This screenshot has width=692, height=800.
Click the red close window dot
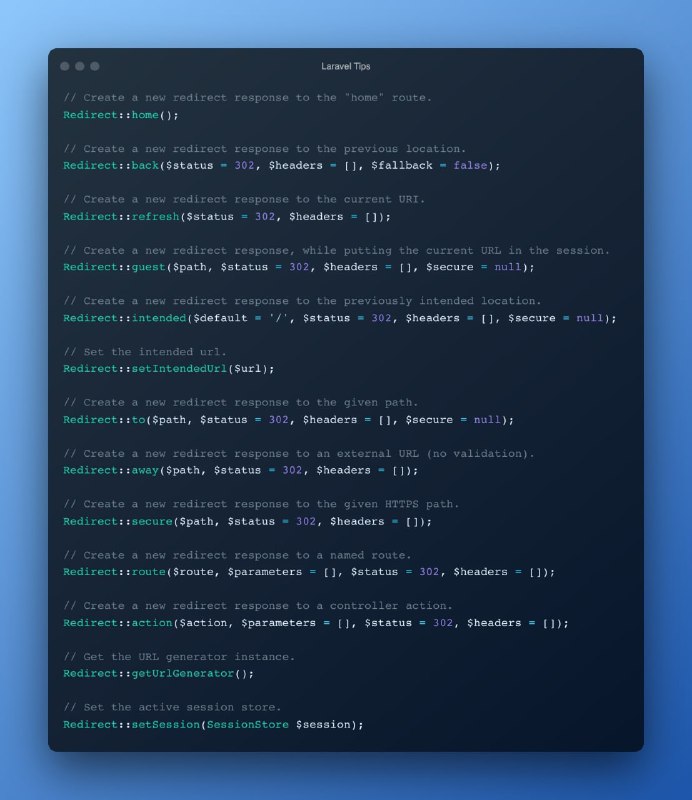pos(64,66)
